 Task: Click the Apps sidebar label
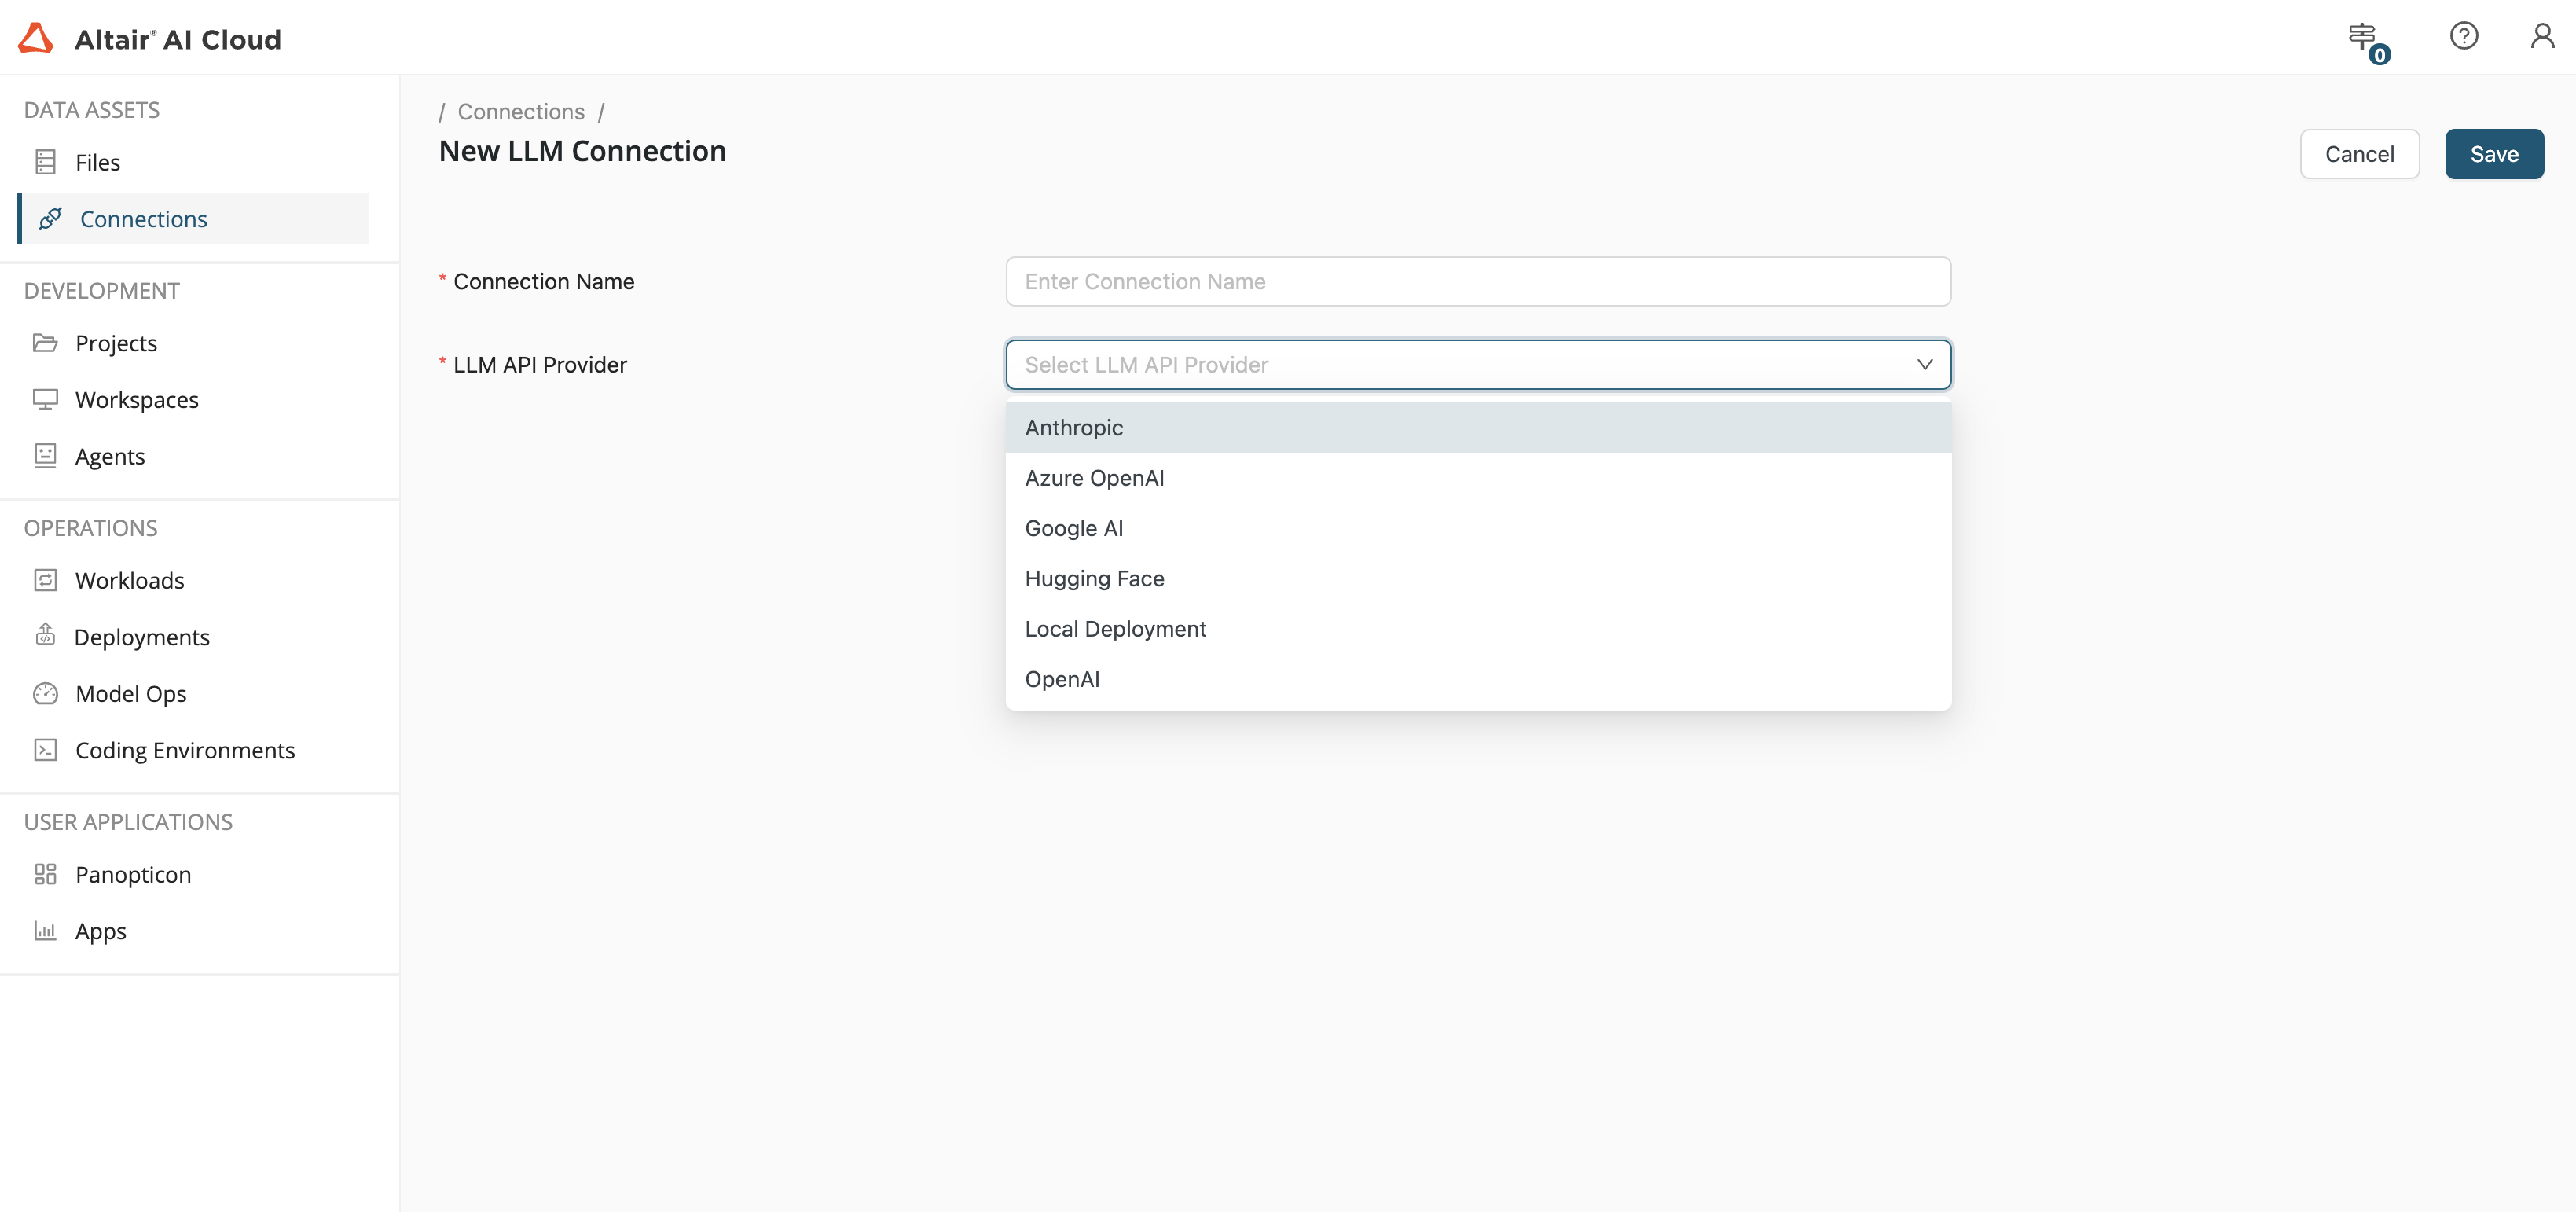(x=101, y=931)
